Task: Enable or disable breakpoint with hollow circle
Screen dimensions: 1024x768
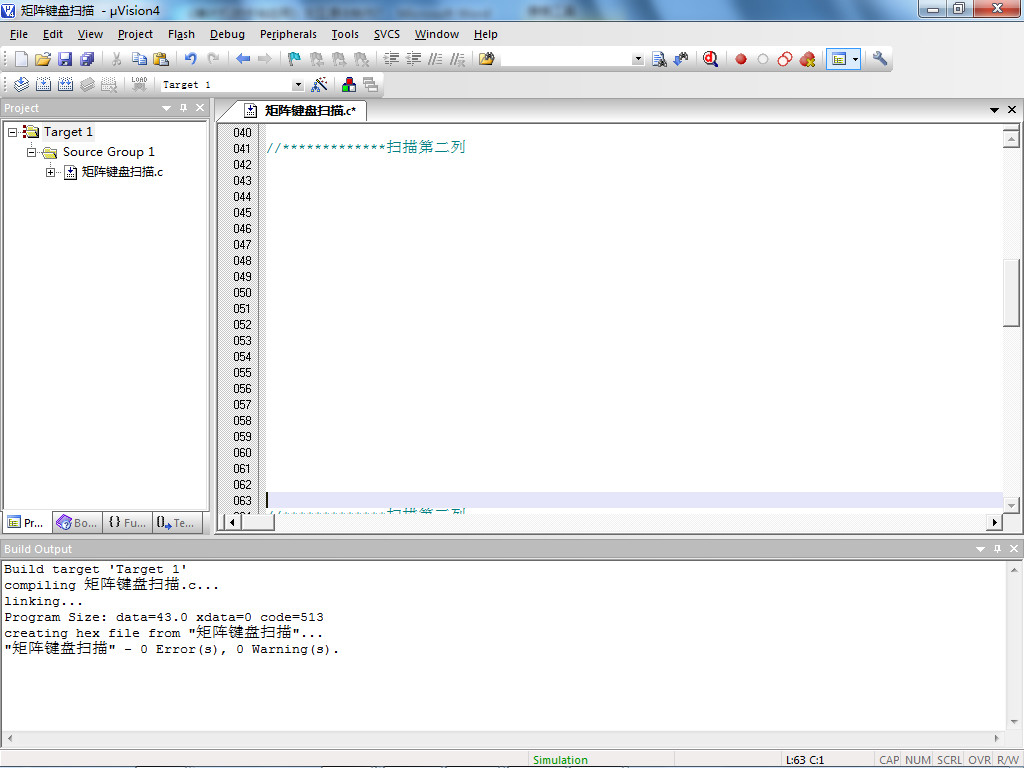Action: (763, 59)
